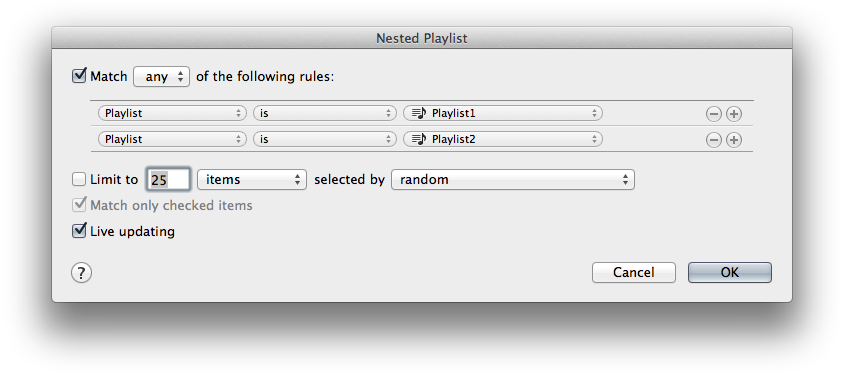
Task: Click the music note icon beside Playlist2
Action: pyautogui.click(x=419, y=139)
